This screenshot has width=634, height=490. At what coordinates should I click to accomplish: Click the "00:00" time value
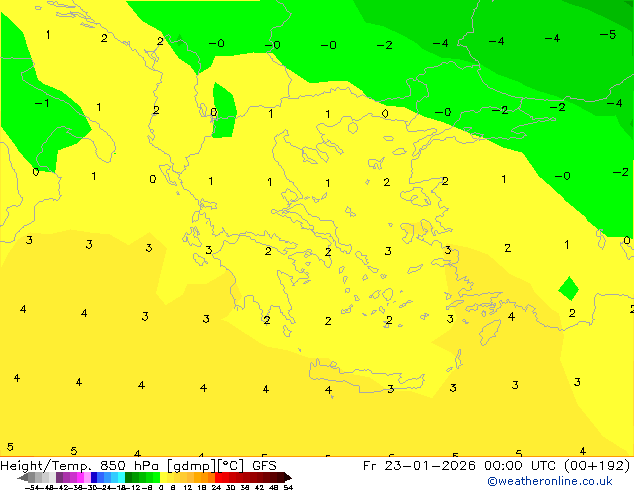point(503,465)
